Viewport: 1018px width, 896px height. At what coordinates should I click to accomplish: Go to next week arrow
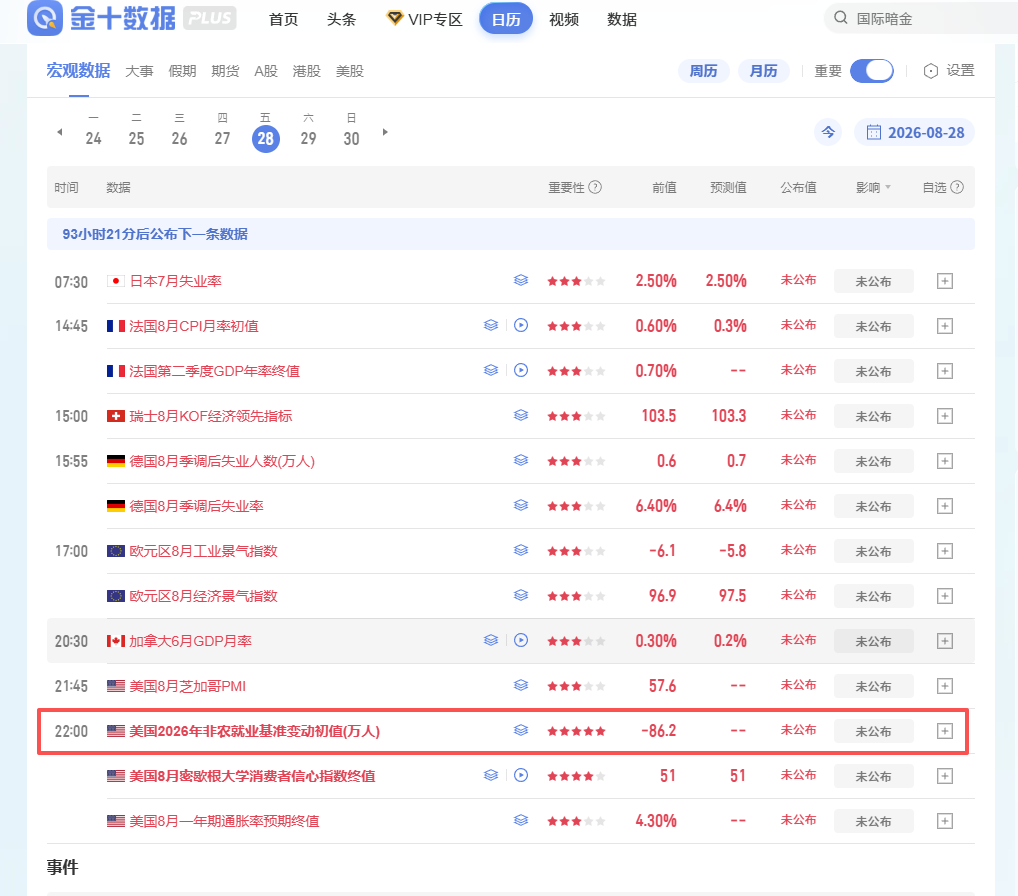tap(385, 132)
